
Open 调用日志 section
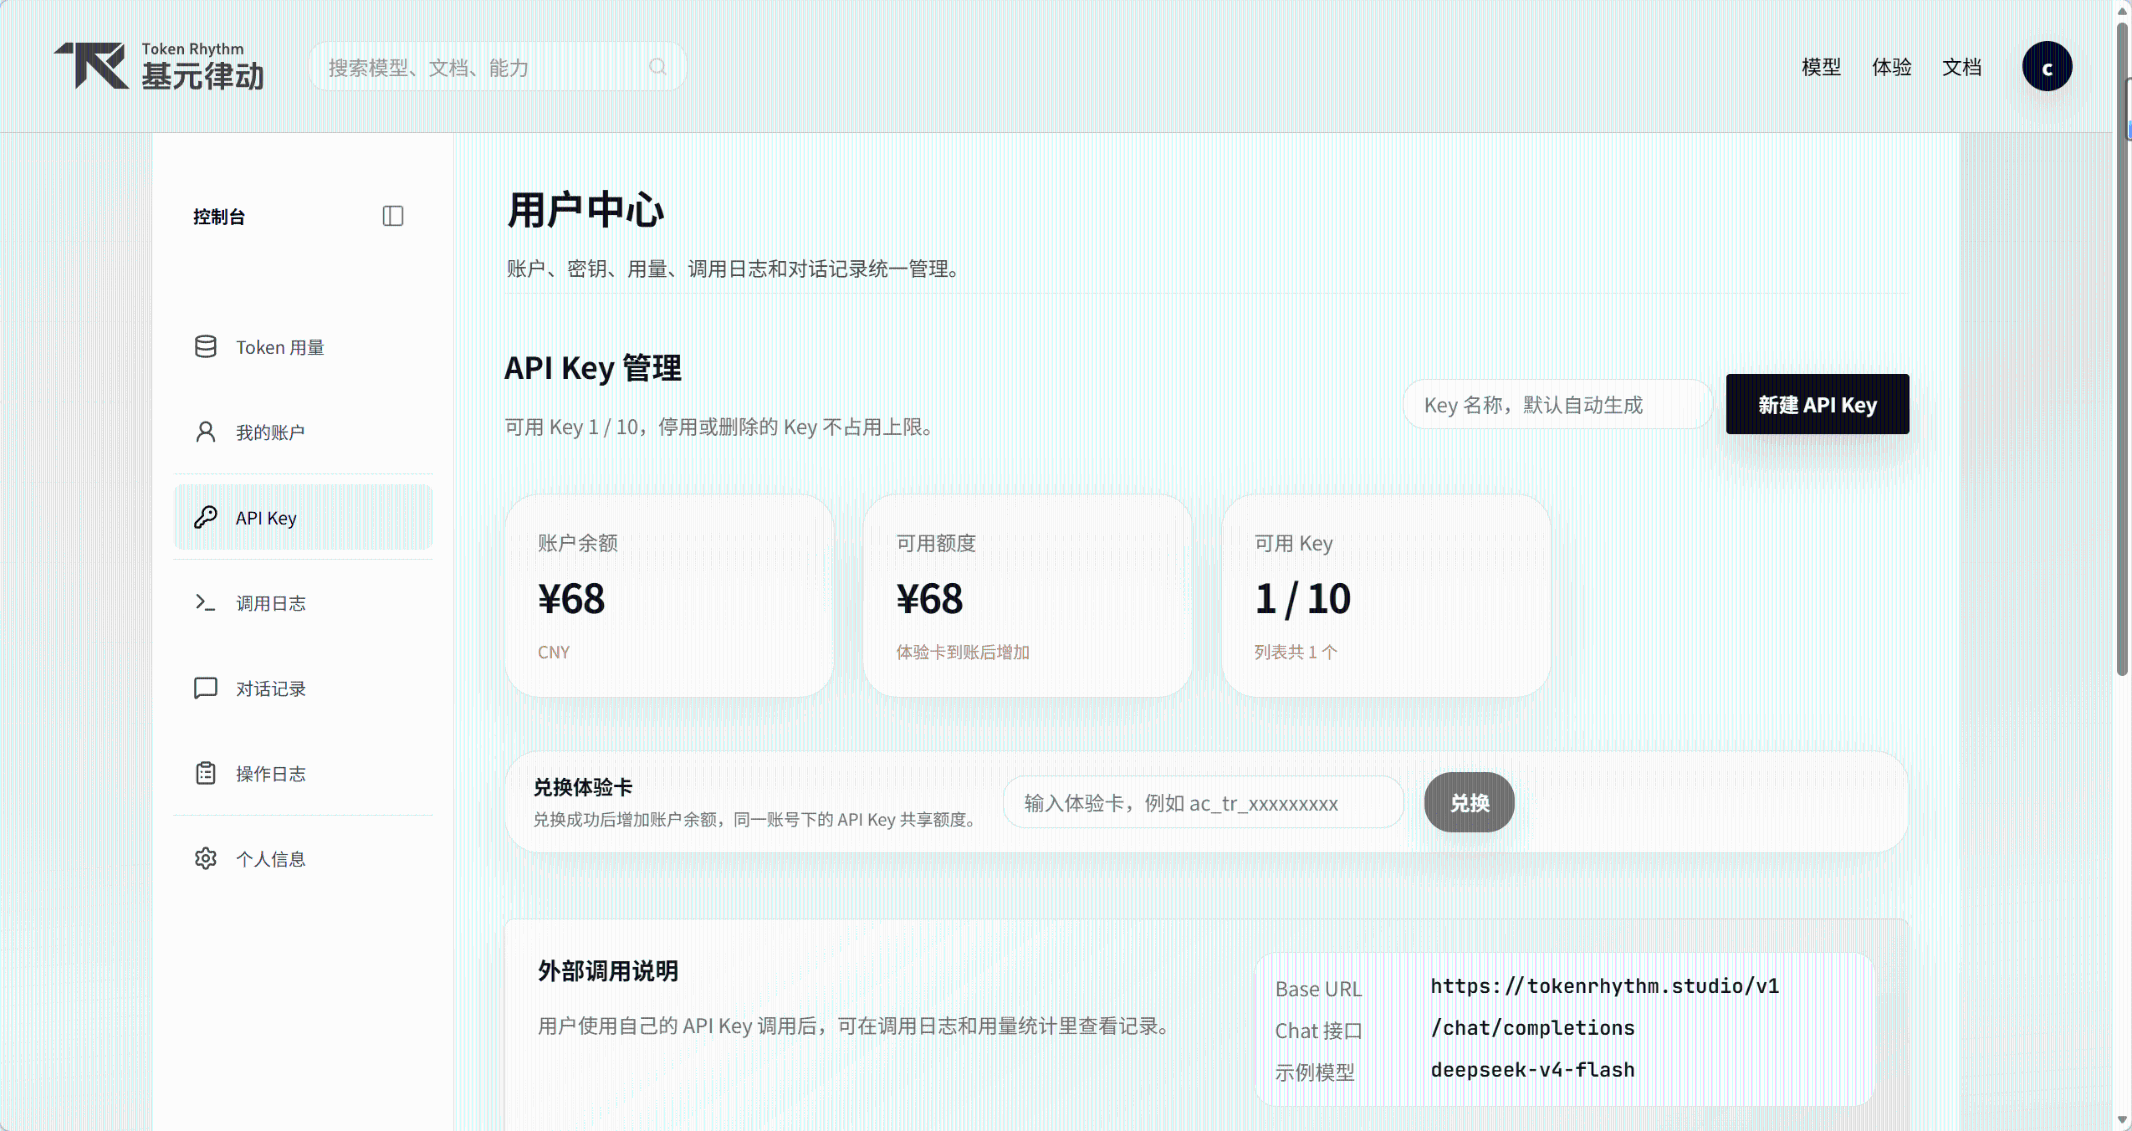tap(303, 603)
